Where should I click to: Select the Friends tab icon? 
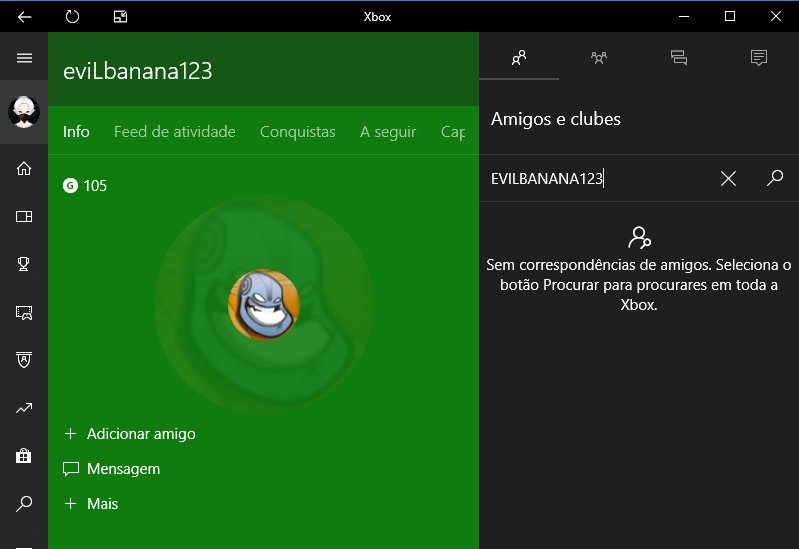(x=519, y=58)
